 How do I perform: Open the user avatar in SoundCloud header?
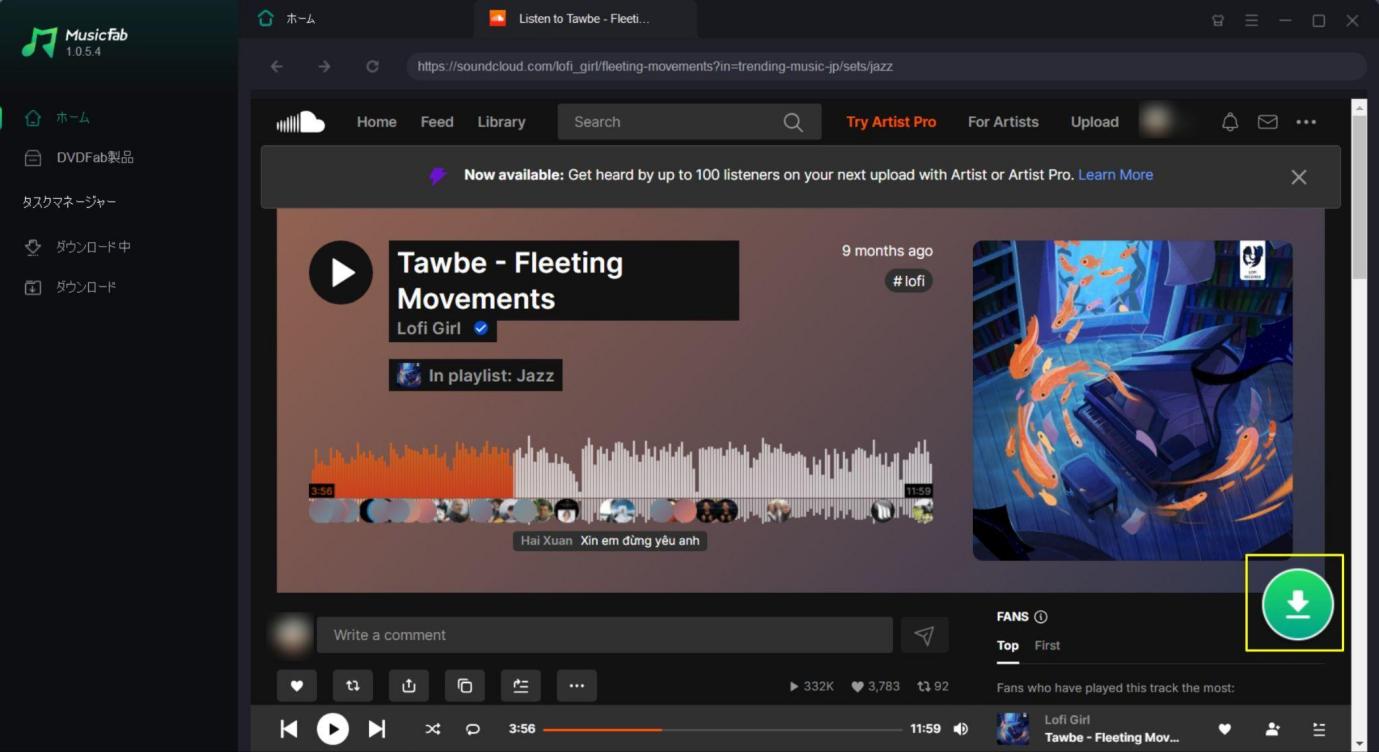[x=1156, y=122]
